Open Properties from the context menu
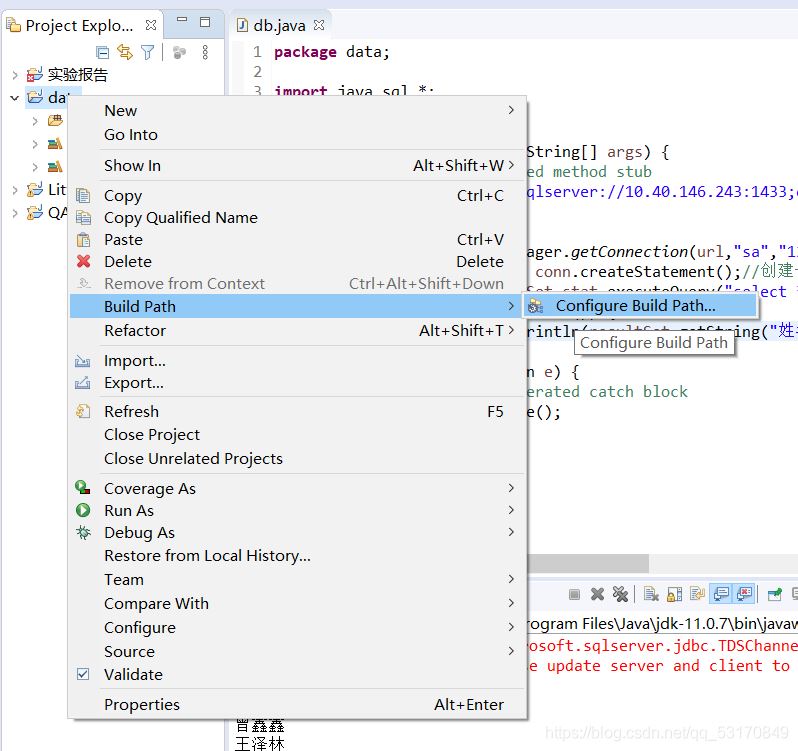The image size is (798, 751). coord(297,705)
